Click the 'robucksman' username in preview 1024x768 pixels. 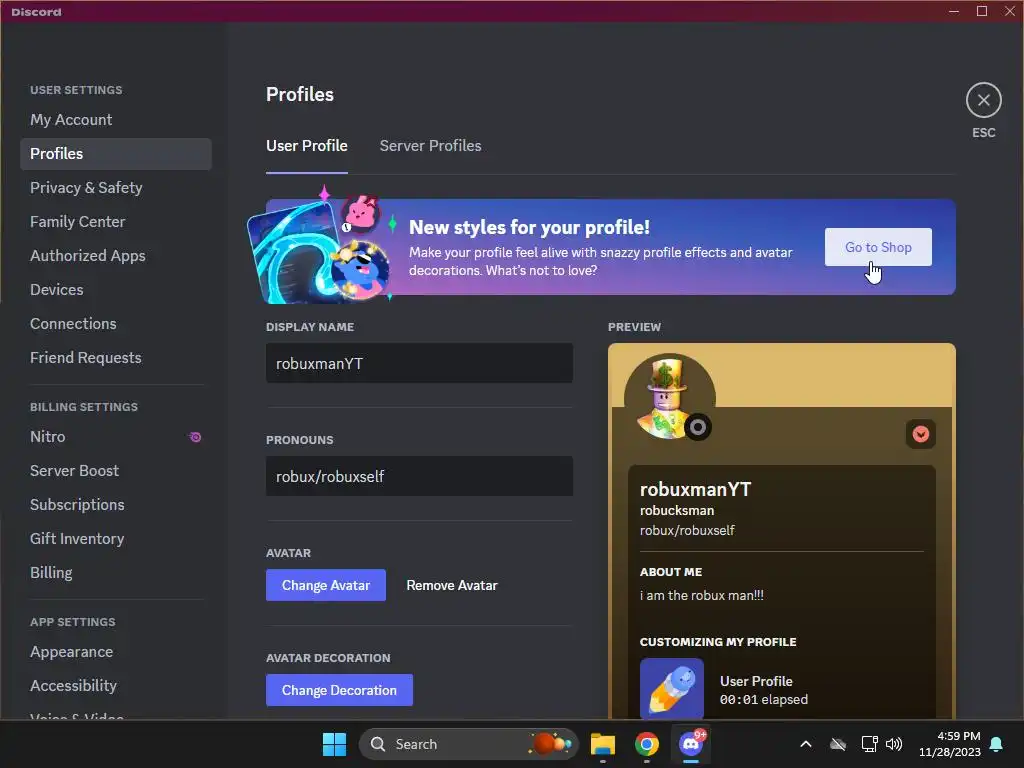point(677,511)
